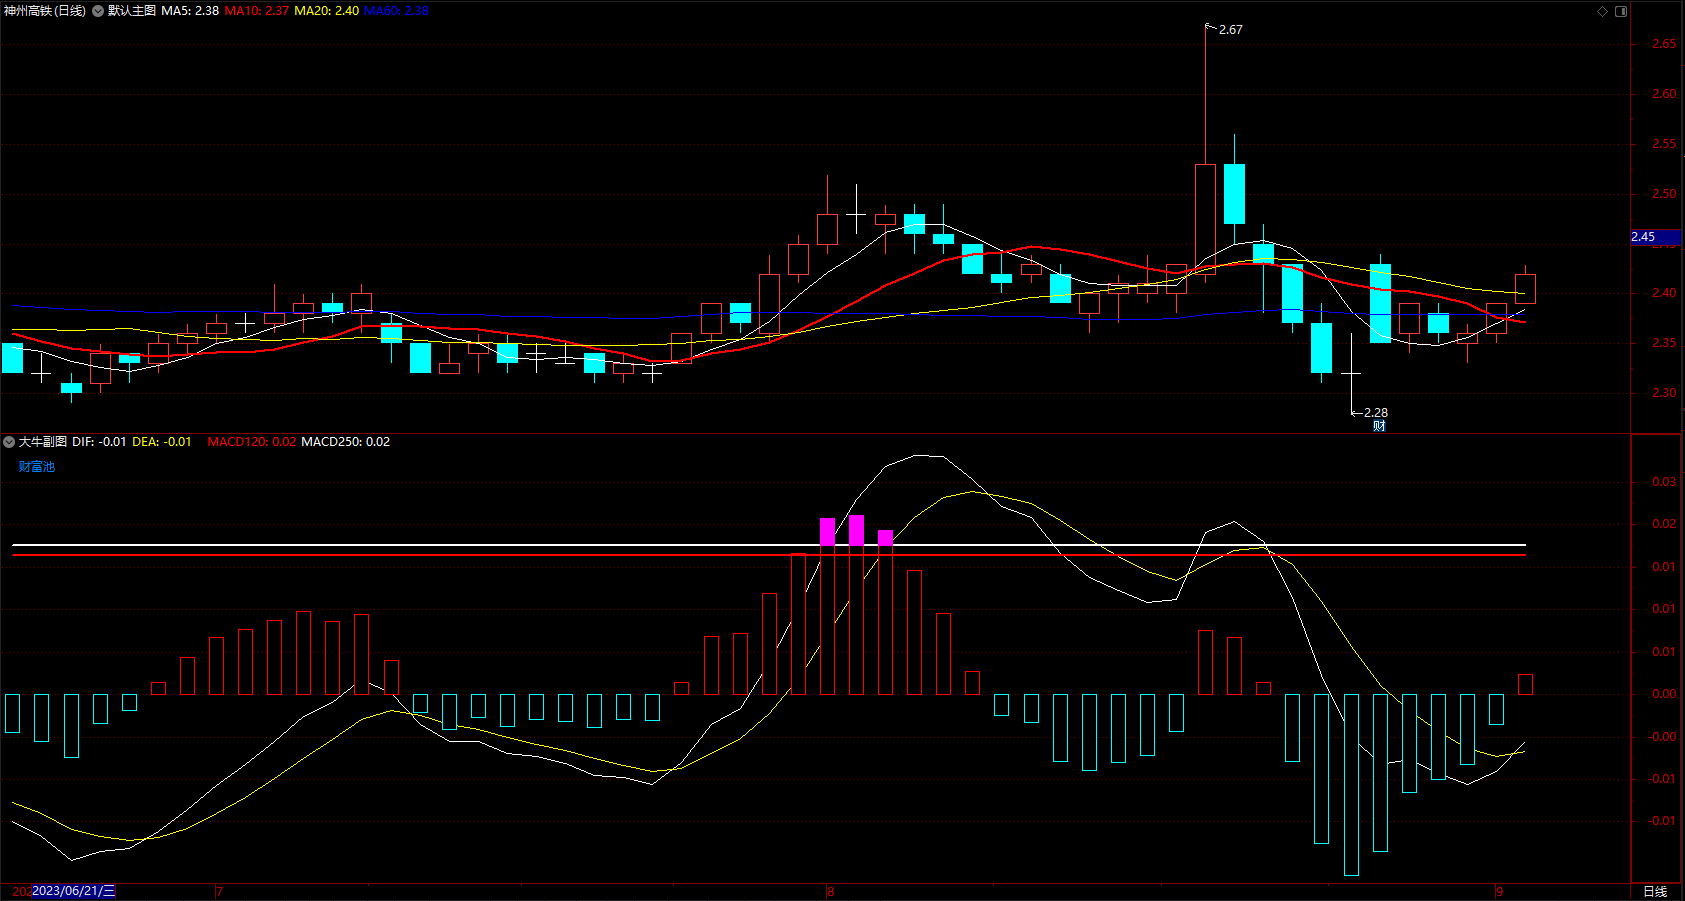Click the month 9 marker on the time axis
The width and height of the screenshot is (1685, 901).
click(1500, 891)
